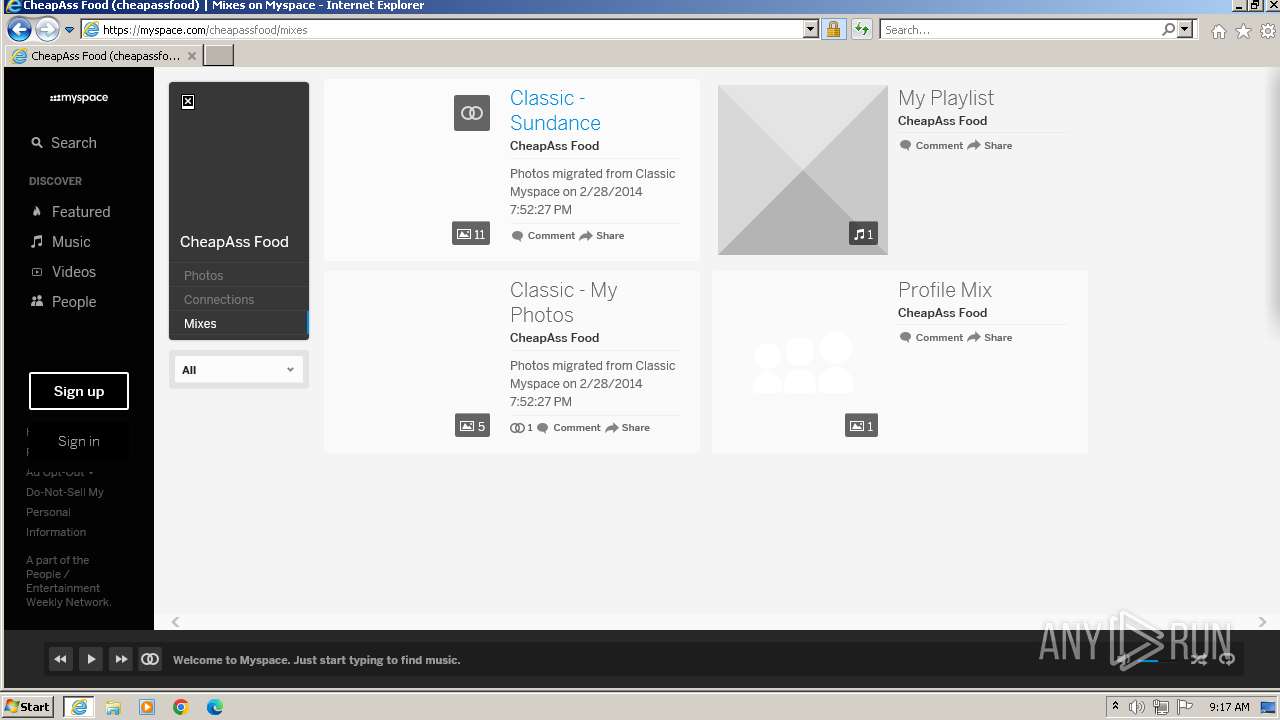Screen dimensions: 1280x720
Task: Click the 1 photo badge on Profile Mix
Action: (x=861, y=426)
